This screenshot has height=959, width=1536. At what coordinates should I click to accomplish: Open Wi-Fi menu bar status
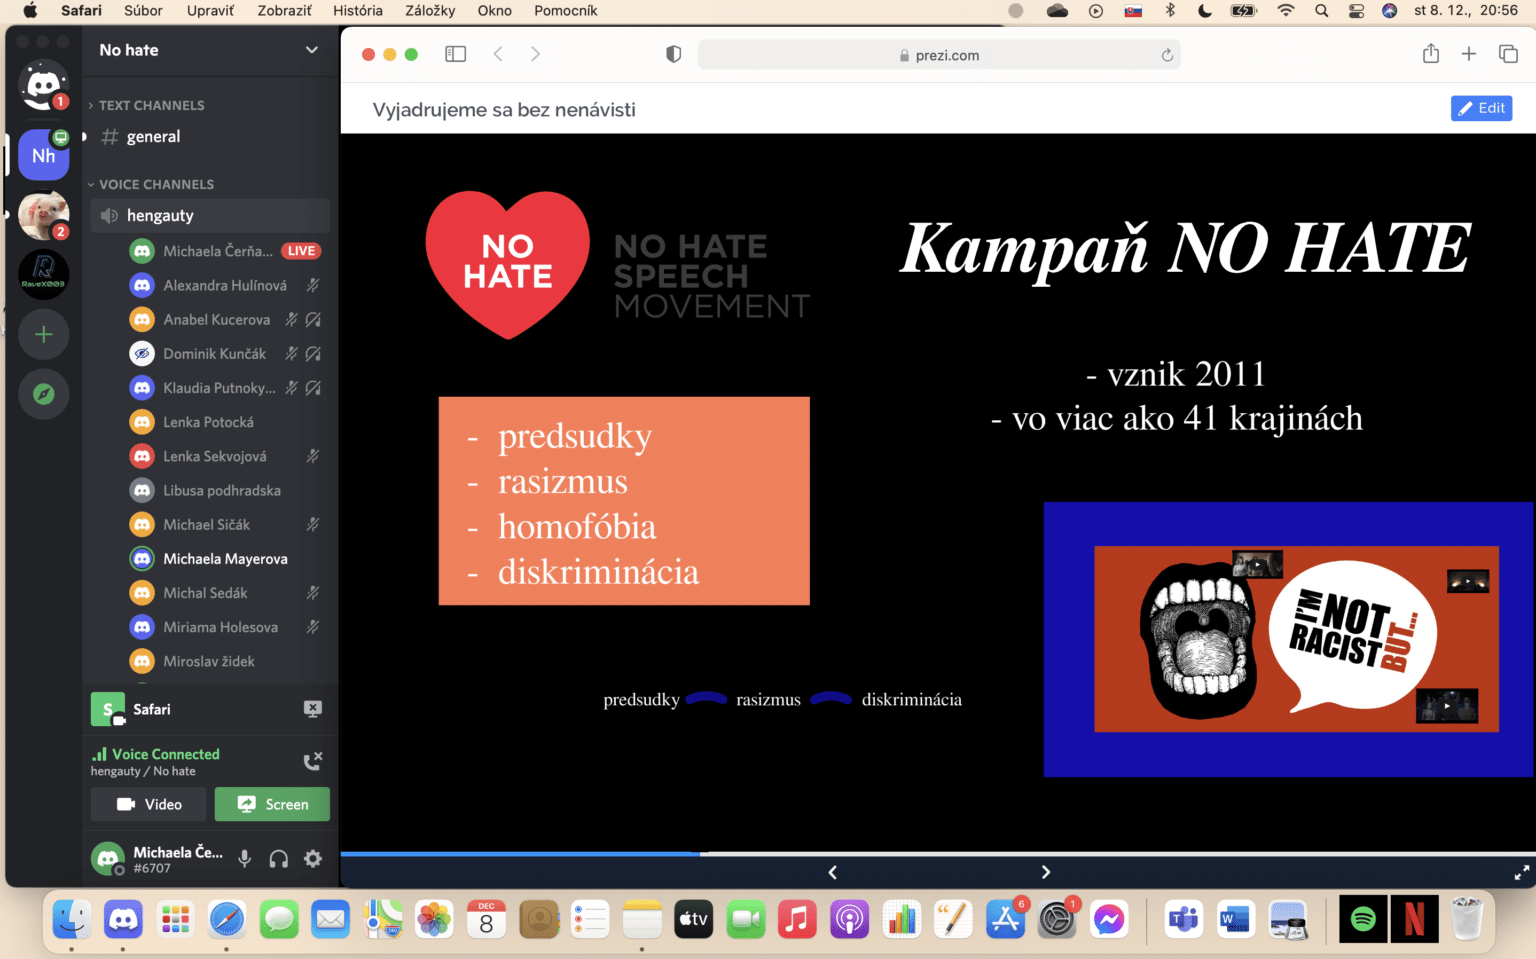tap(1286, 10)
